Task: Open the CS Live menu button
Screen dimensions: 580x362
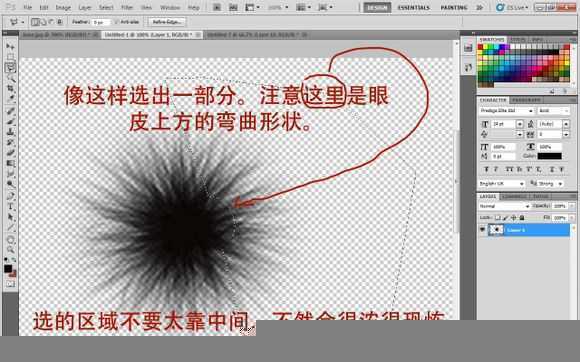Action: (513, 7)
